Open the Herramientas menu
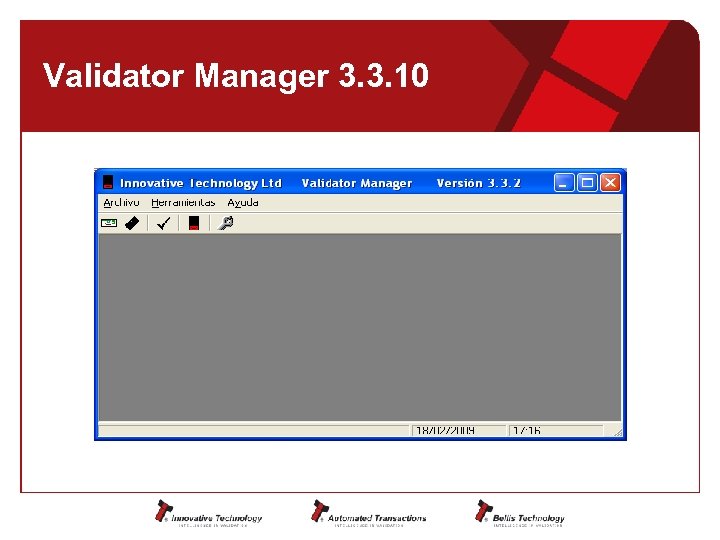Screen dimensions: 720x540 pos(183,202)
